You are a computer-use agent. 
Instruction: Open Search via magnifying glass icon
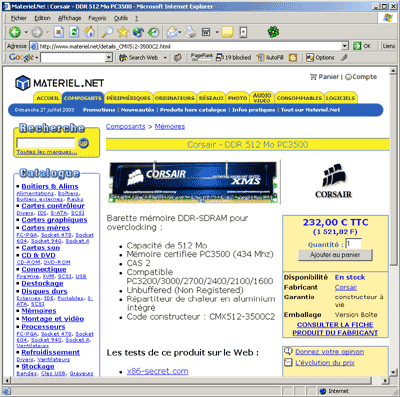click(107, 32)
